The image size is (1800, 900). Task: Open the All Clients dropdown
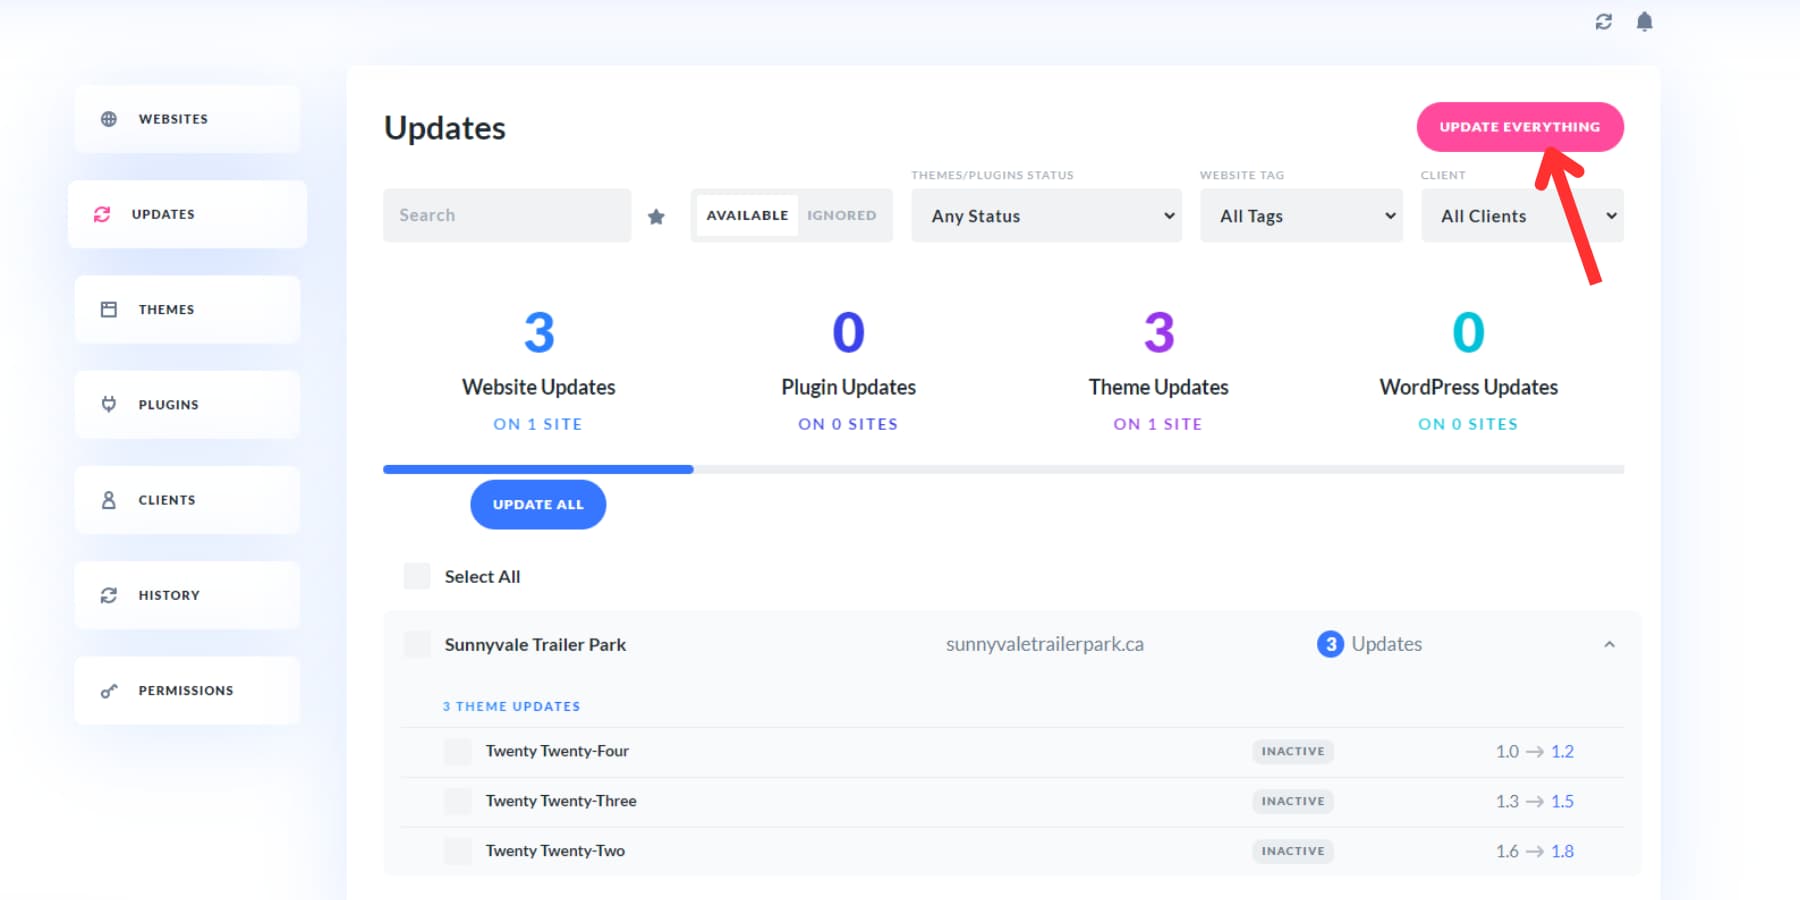[1522, 216]
